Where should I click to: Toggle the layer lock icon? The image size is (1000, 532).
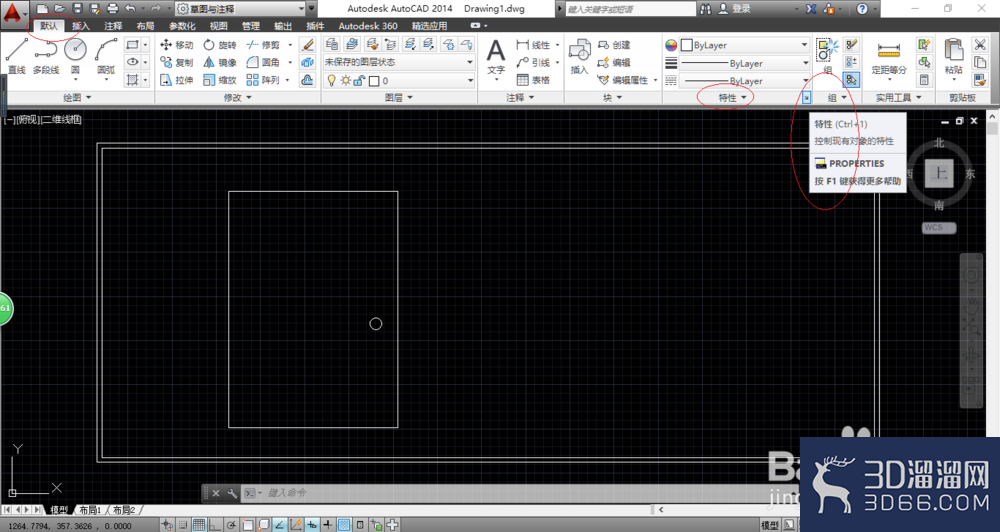[359, 80]
